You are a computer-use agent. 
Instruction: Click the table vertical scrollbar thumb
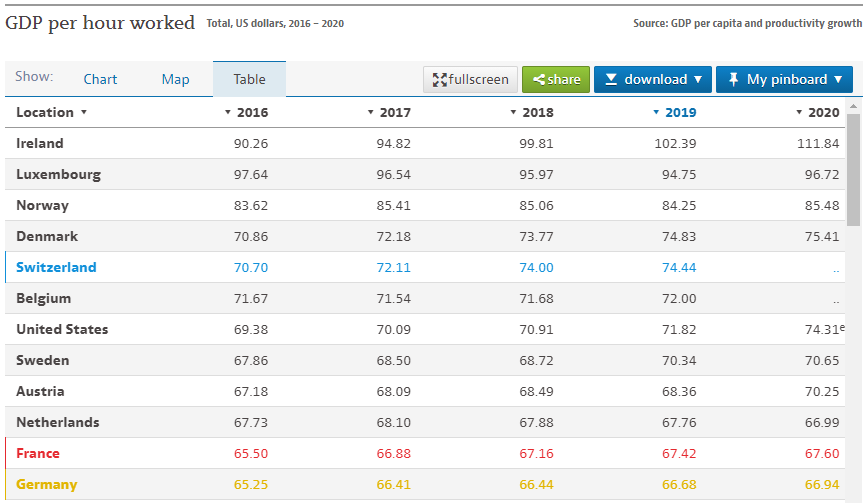853,169
